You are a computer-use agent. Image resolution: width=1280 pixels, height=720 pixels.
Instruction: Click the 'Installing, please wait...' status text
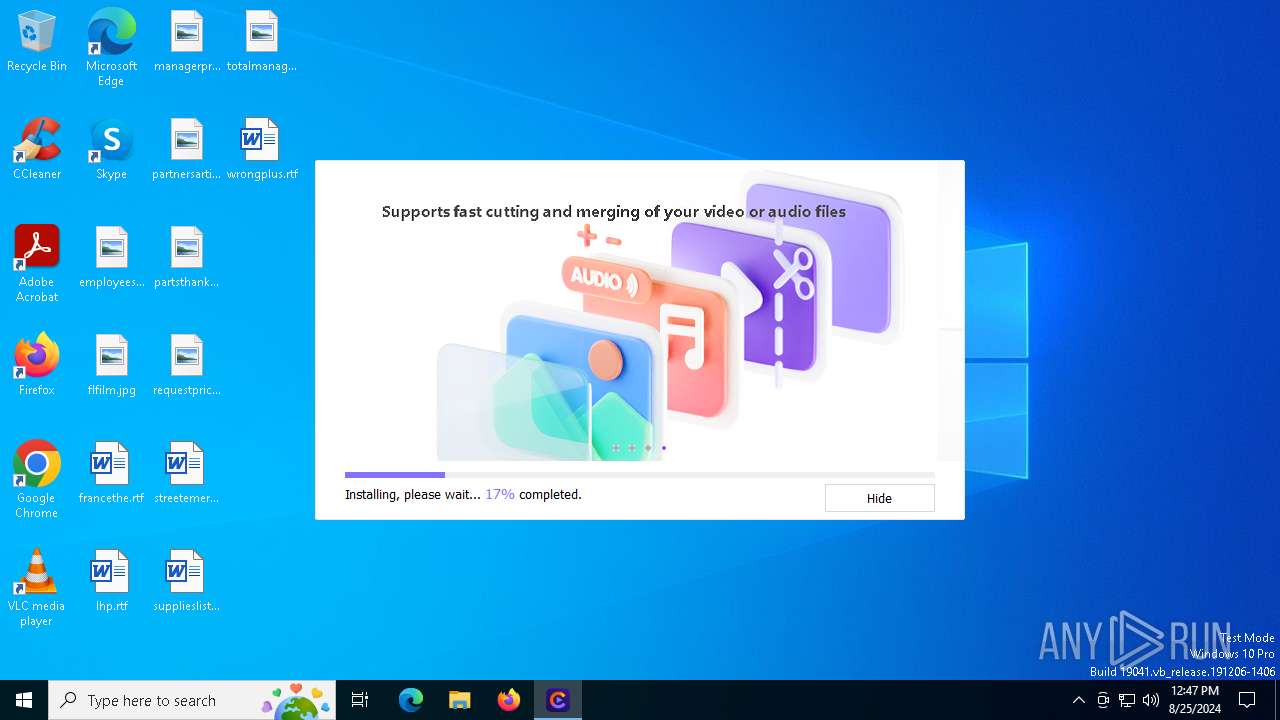tap(412, 495)
